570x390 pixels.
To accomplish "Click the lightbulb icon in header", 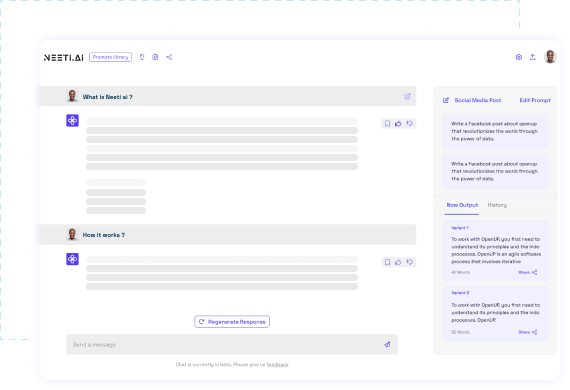I will (x=142, y=57).
